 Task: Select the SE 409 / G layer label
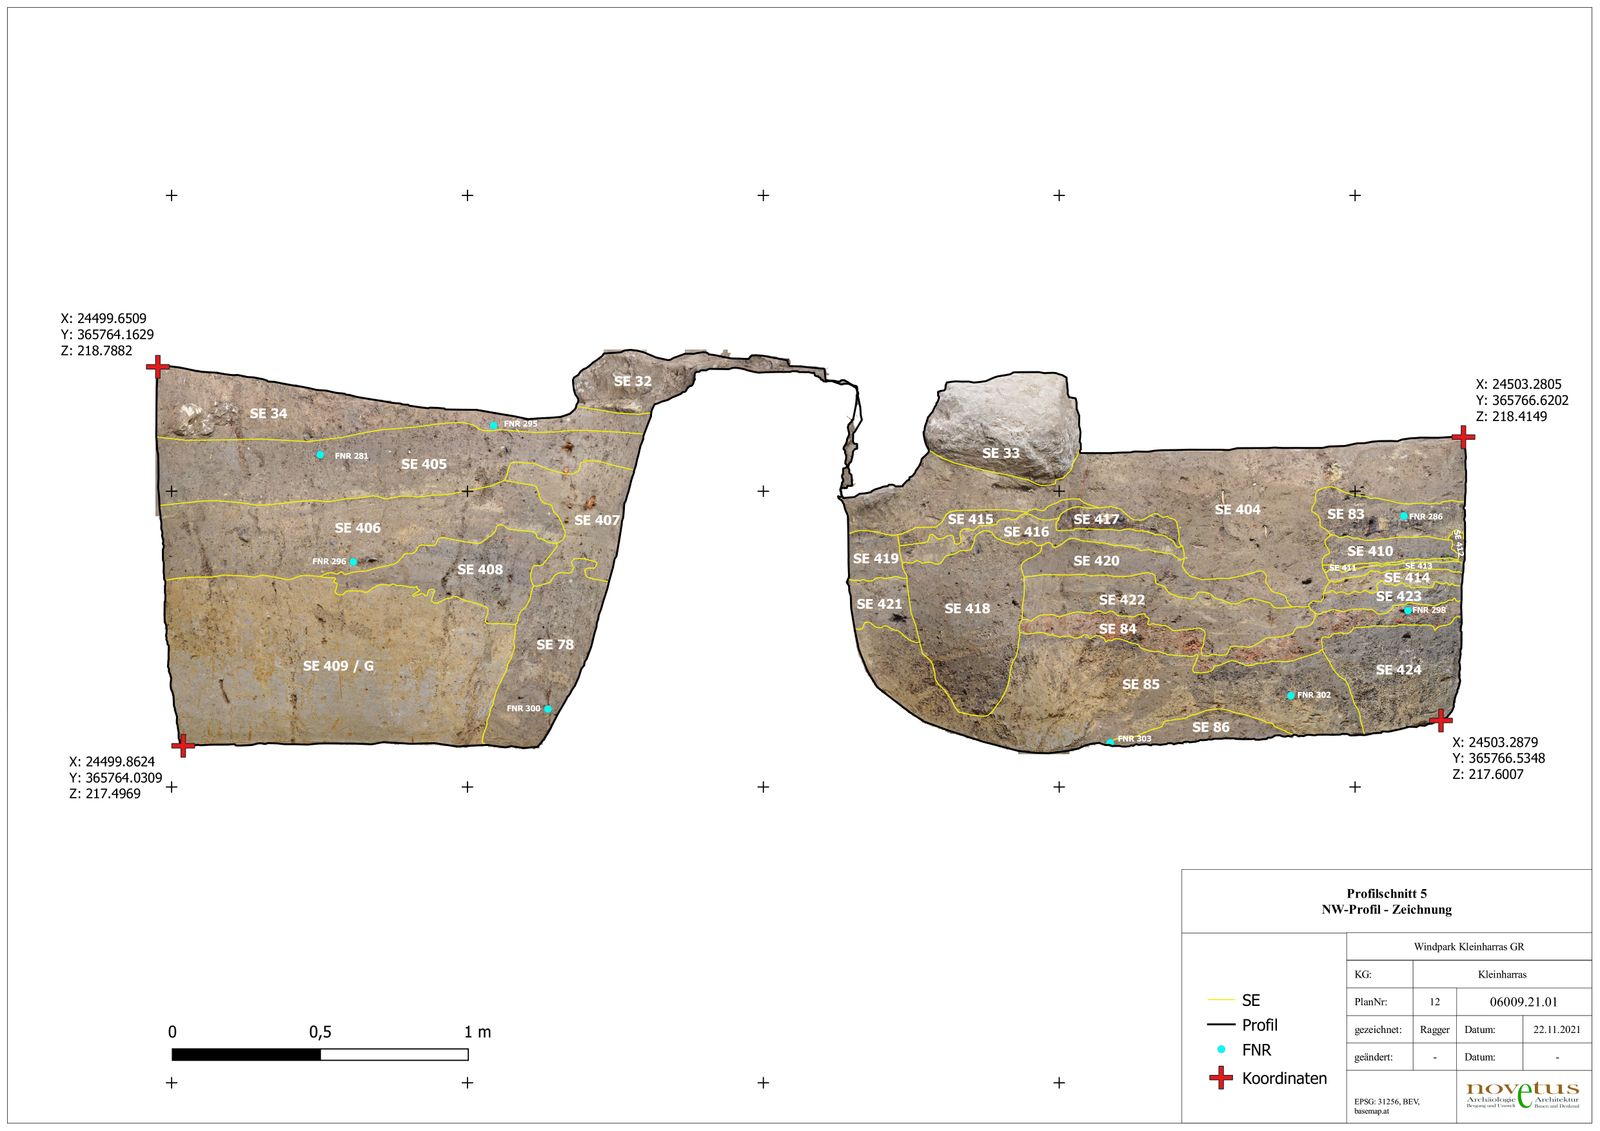click(x=338, y=666)
